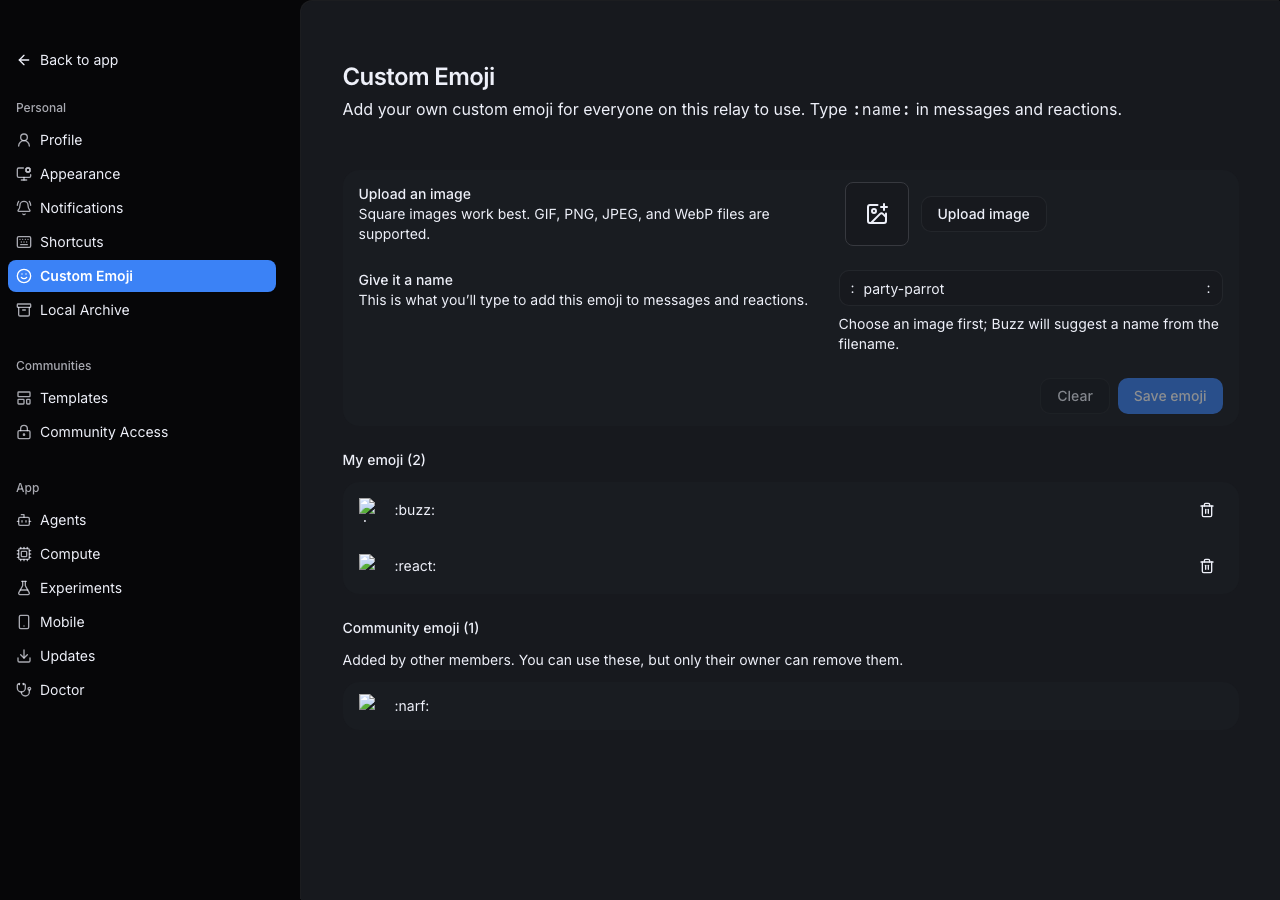Click the :narf: emoji name text

[x=411, y=706]
